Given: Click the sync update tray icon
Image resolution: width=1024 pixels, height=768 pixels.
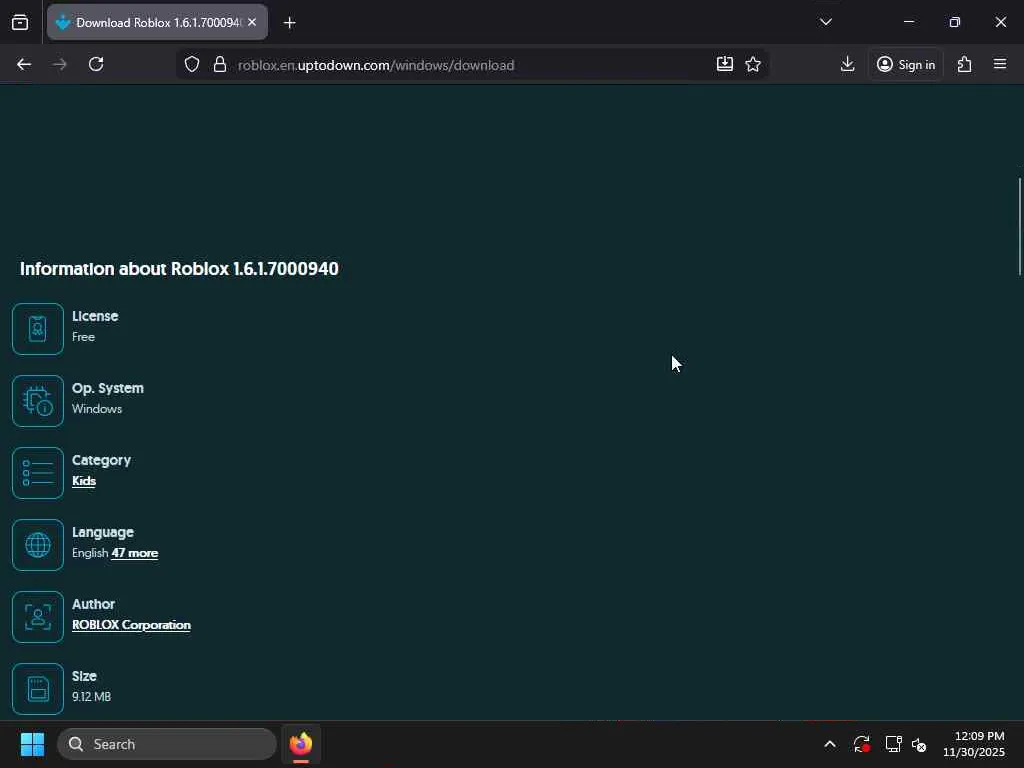Looking at the screenshot, I should tap(861, 744).
